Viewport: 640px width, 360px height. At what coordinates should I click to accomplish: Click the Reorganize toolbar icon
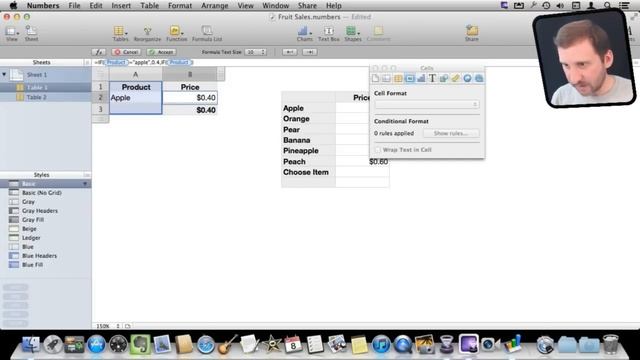pos(147,33)
